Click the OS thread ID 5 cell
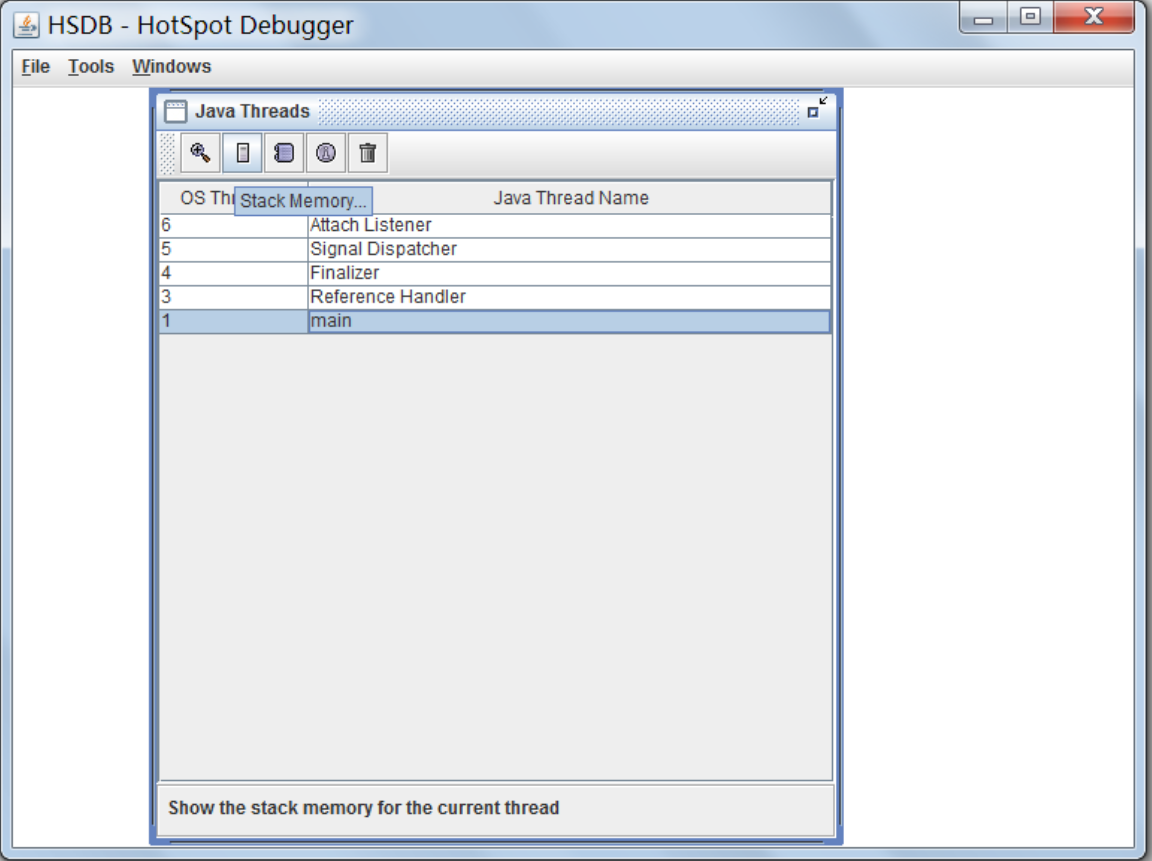 pyautogui.click(x=234, y=249)
